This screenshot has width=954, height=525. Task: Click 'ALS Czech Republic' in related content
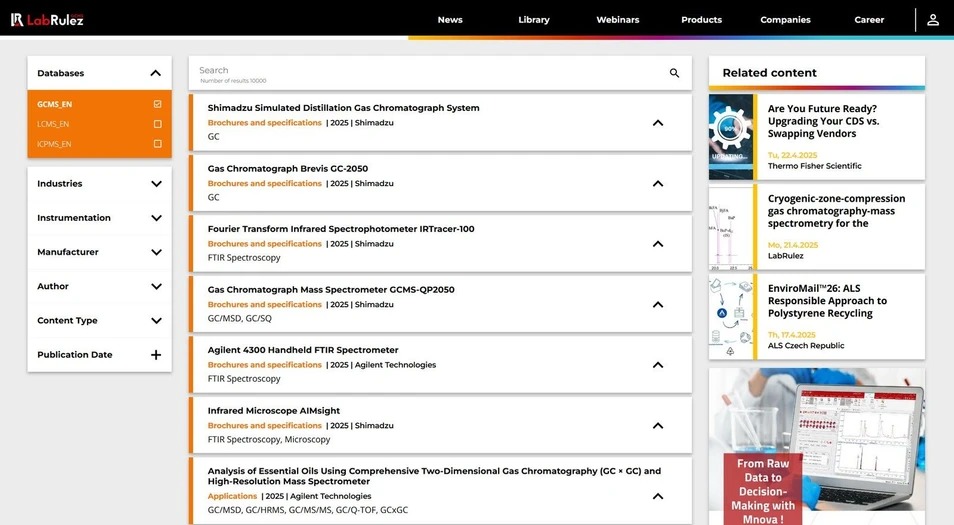(806, 346)
